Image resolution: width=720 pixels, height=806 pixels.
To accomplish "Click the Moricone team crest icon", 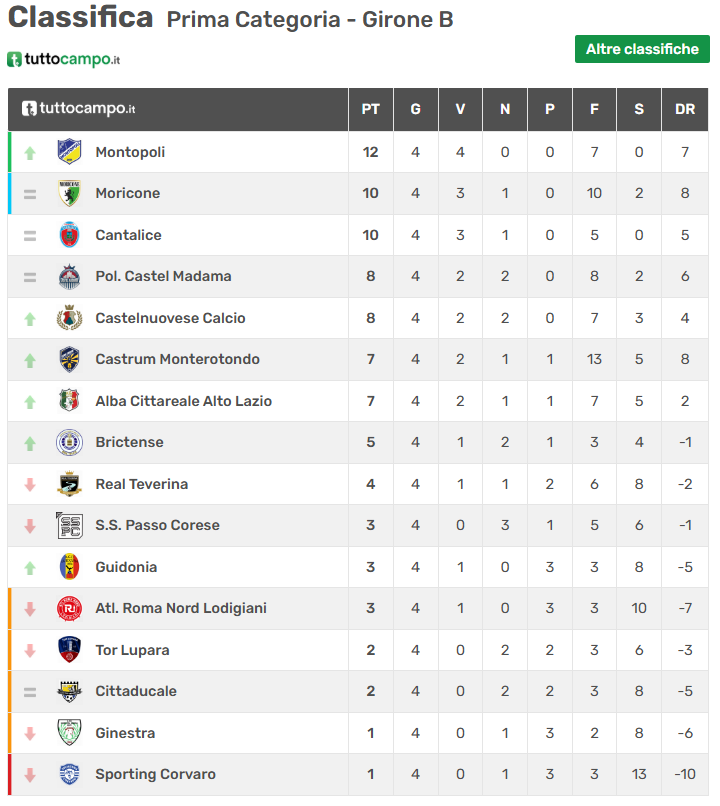I will click(x=68, y=193).
